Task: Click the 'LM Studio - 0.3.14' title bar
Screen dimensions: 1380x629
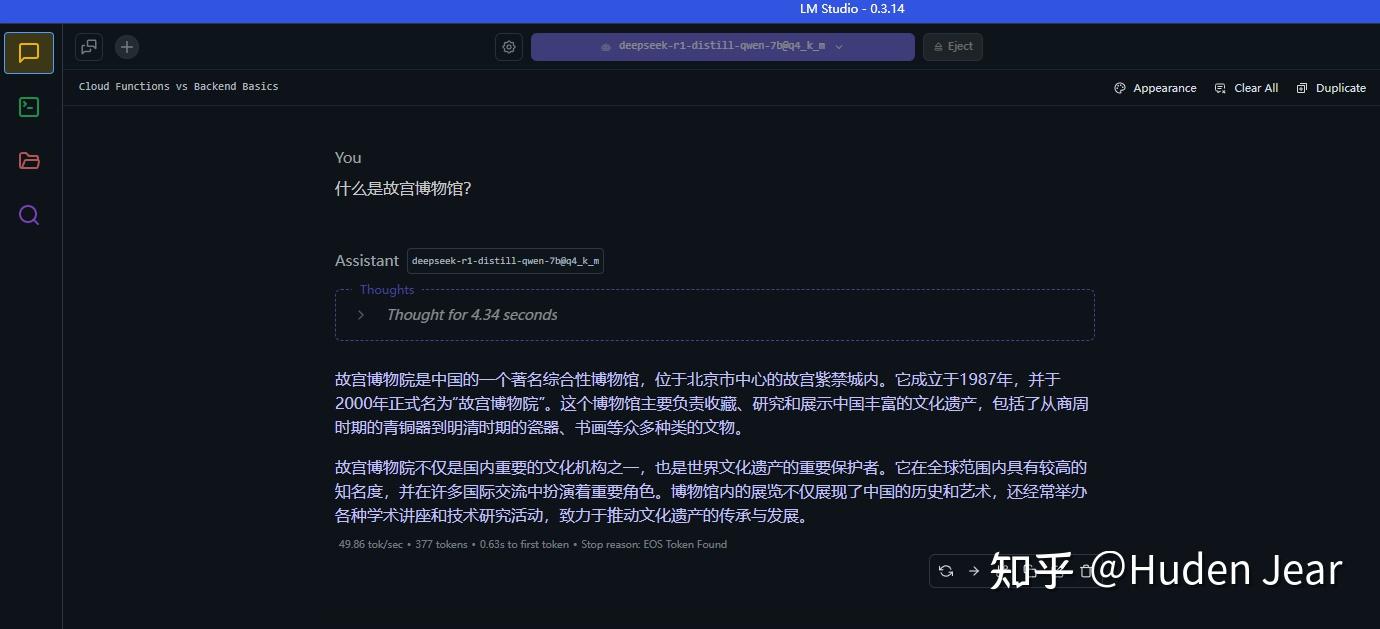Action: 852,9
